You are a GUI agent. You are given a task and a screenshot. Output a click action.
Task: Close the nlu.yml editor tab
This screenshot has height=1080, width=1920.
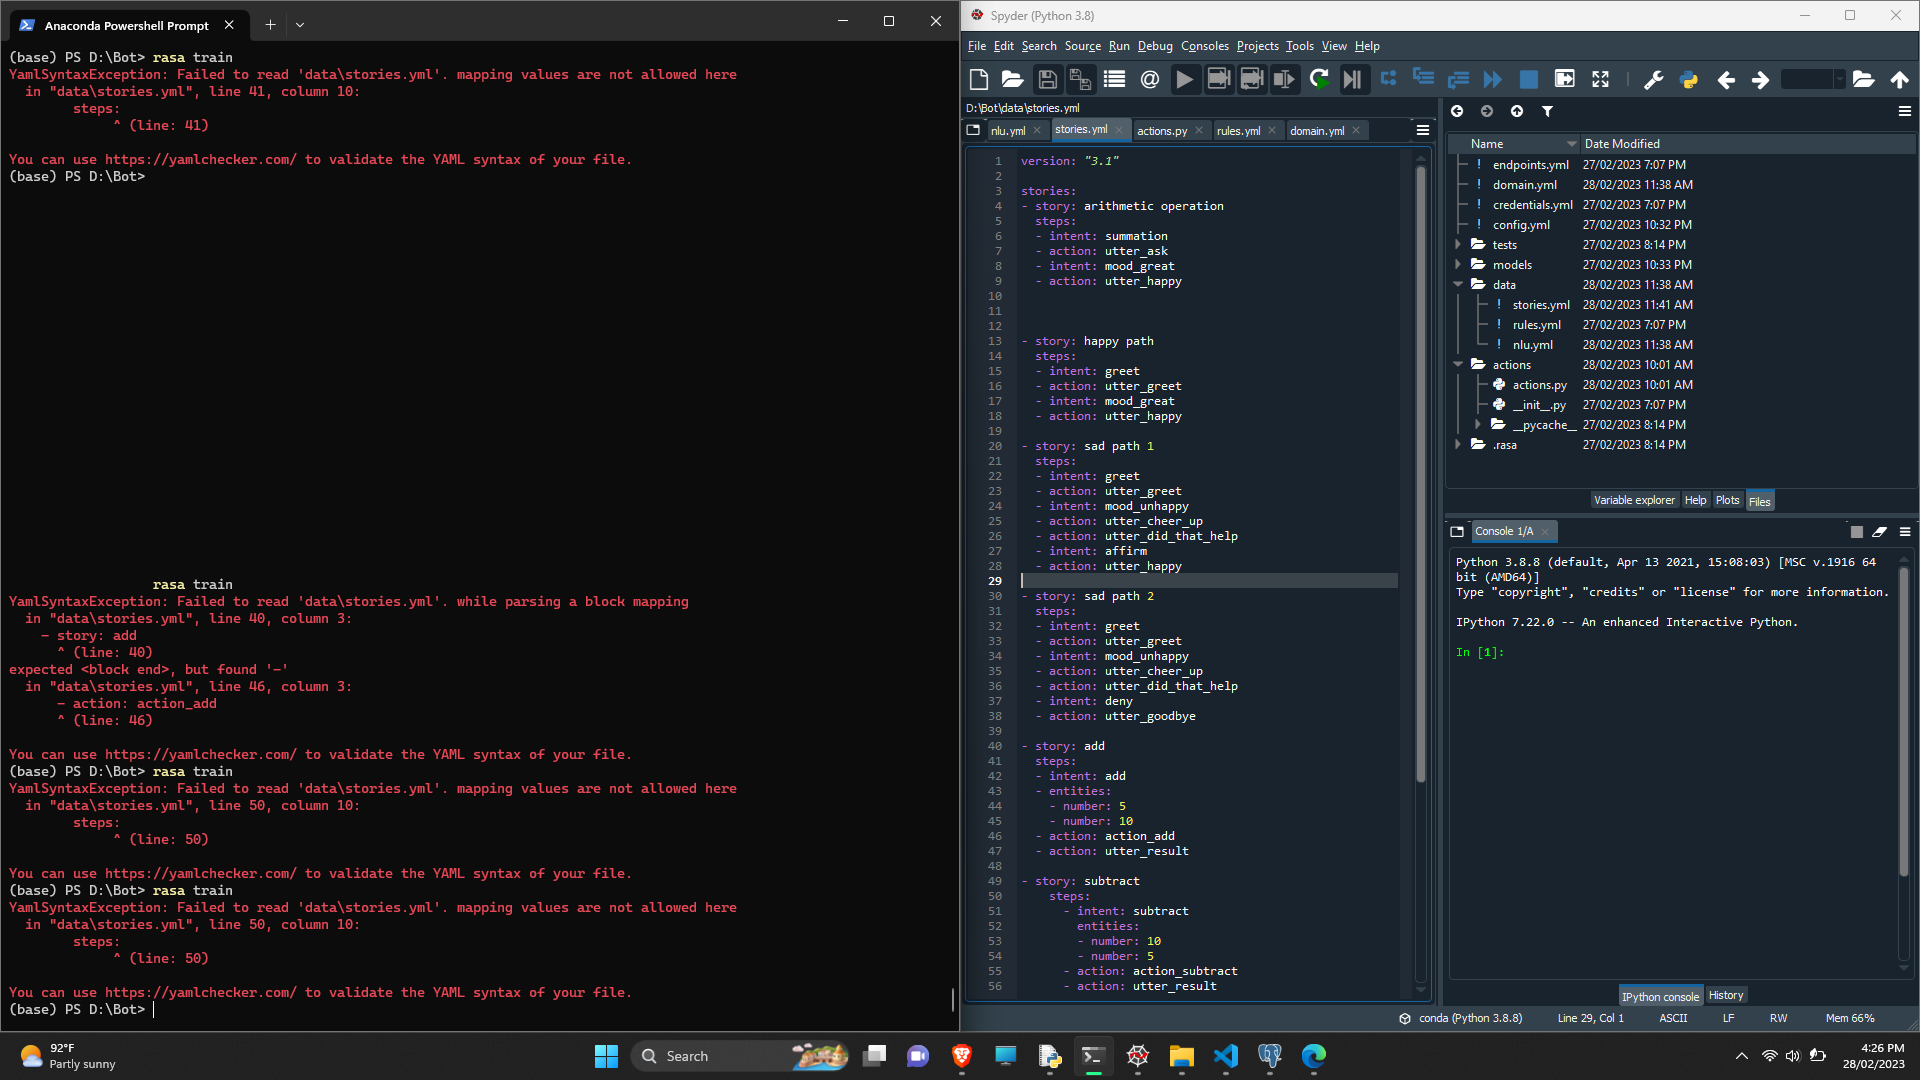1037,131
